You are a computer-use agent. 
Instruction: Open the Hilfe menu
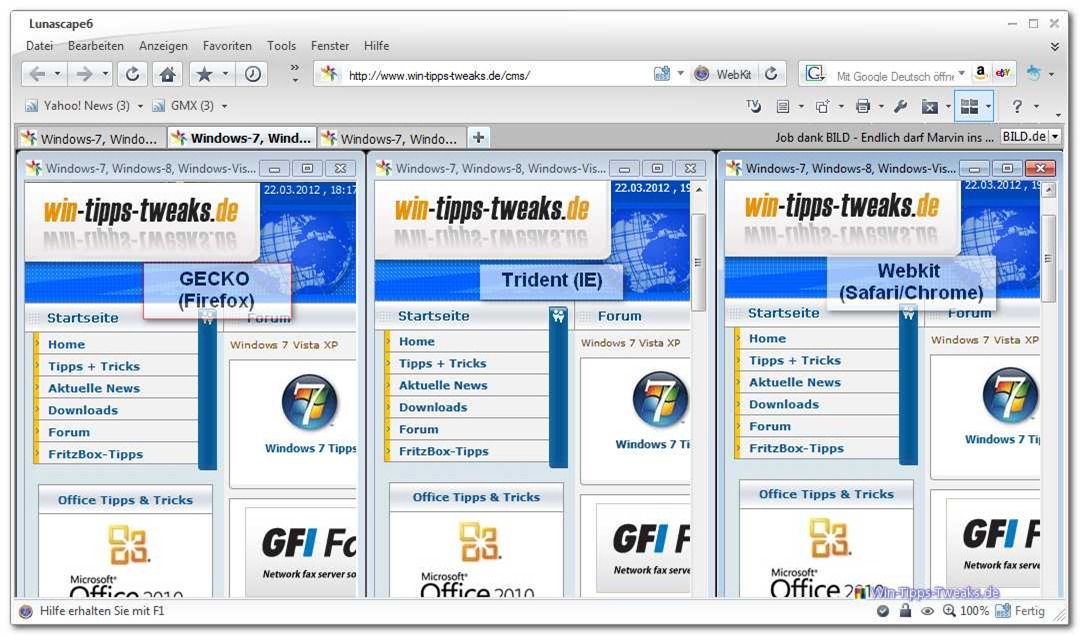(377, 46)
